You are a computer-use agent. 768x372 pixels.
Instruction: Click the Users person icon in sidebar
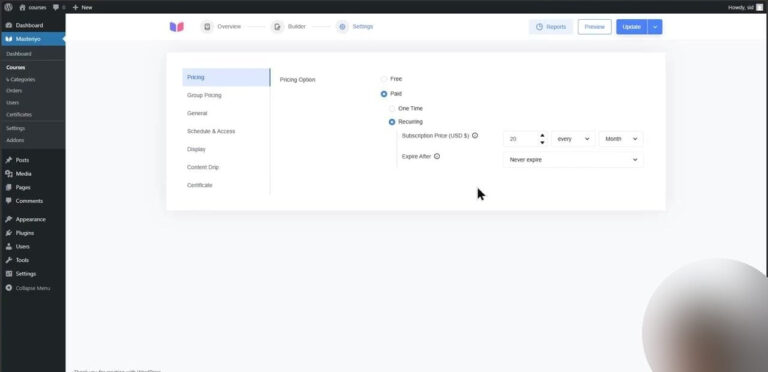coord(9,247)
